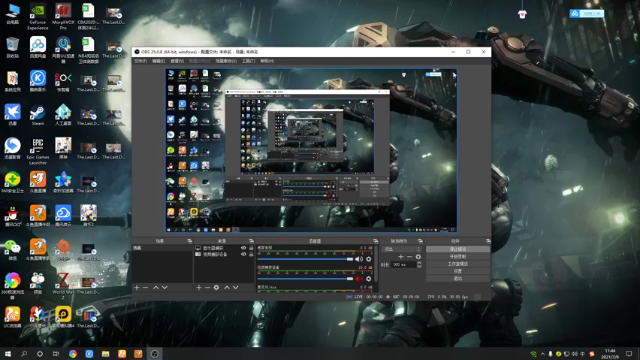Click the transition duration stepper arrows
This screenshot has width=640, height=360.
click(419, 264)
